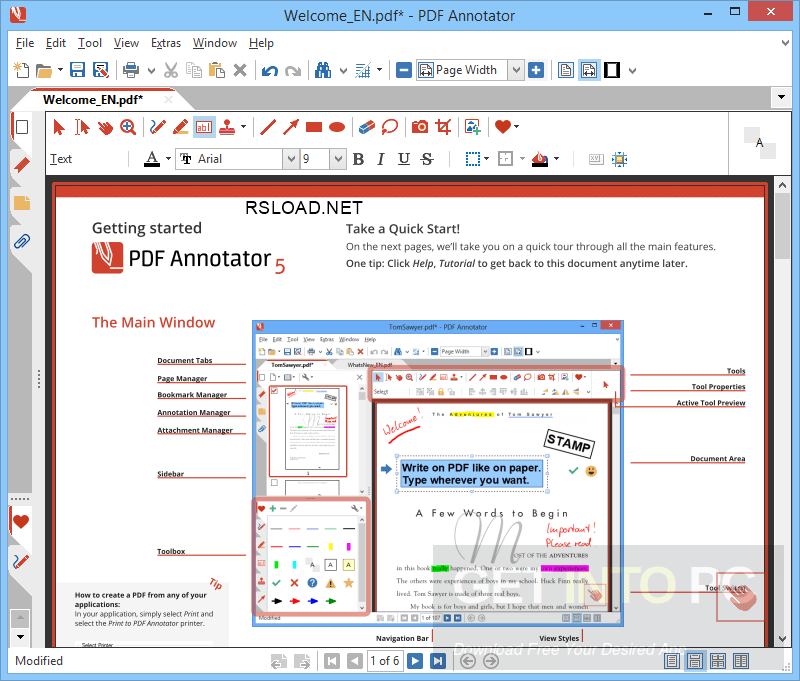Select the Lasso tool
The image size is (800, 681).
pyautogui.click(x=390, y=127)
